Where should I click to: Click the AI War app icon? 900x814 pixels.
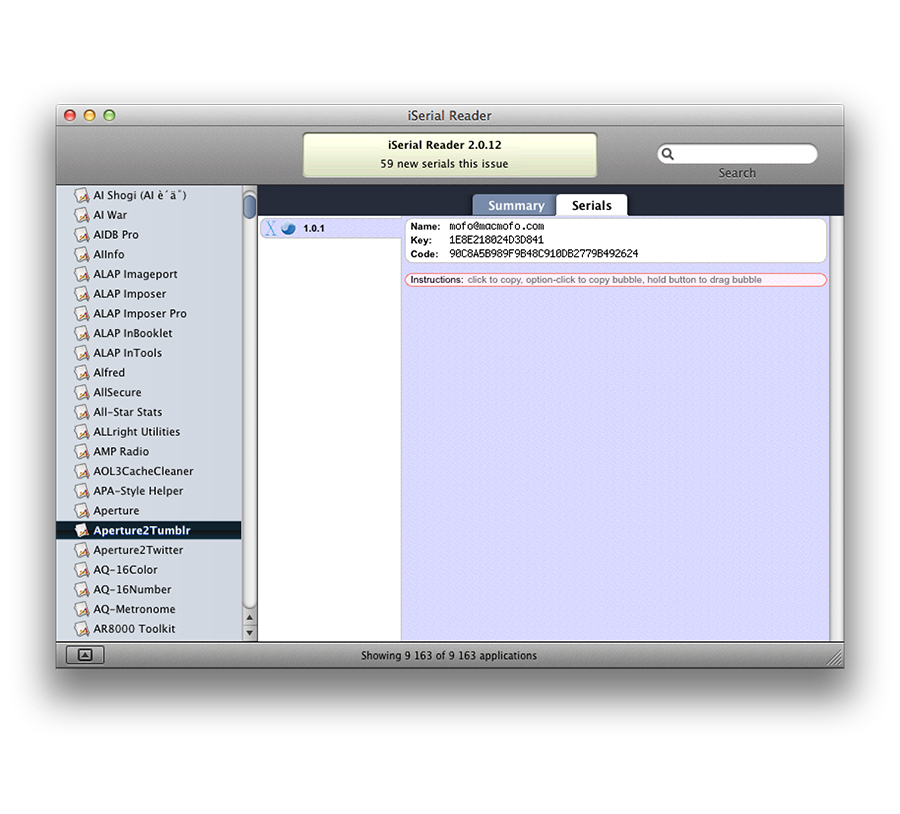click(x=82, y=215)
